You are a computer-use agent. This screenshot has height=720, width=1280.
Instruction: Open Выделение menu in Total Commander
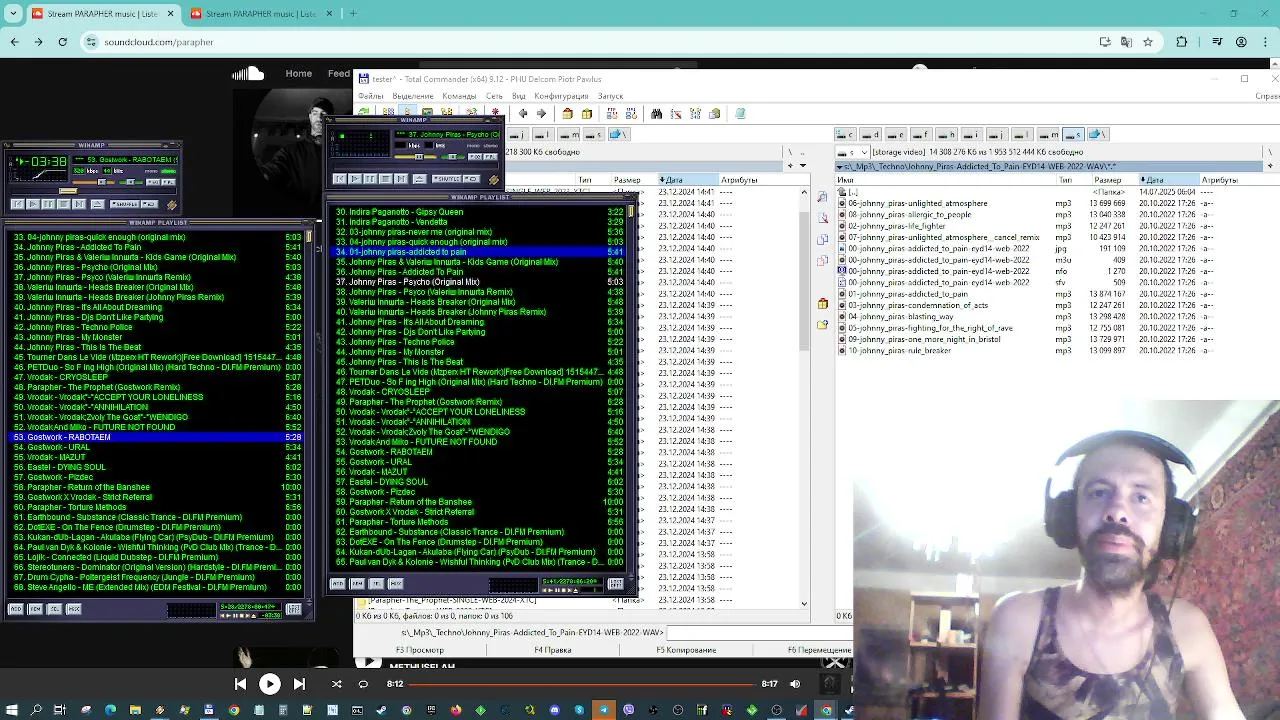[413, 96]
